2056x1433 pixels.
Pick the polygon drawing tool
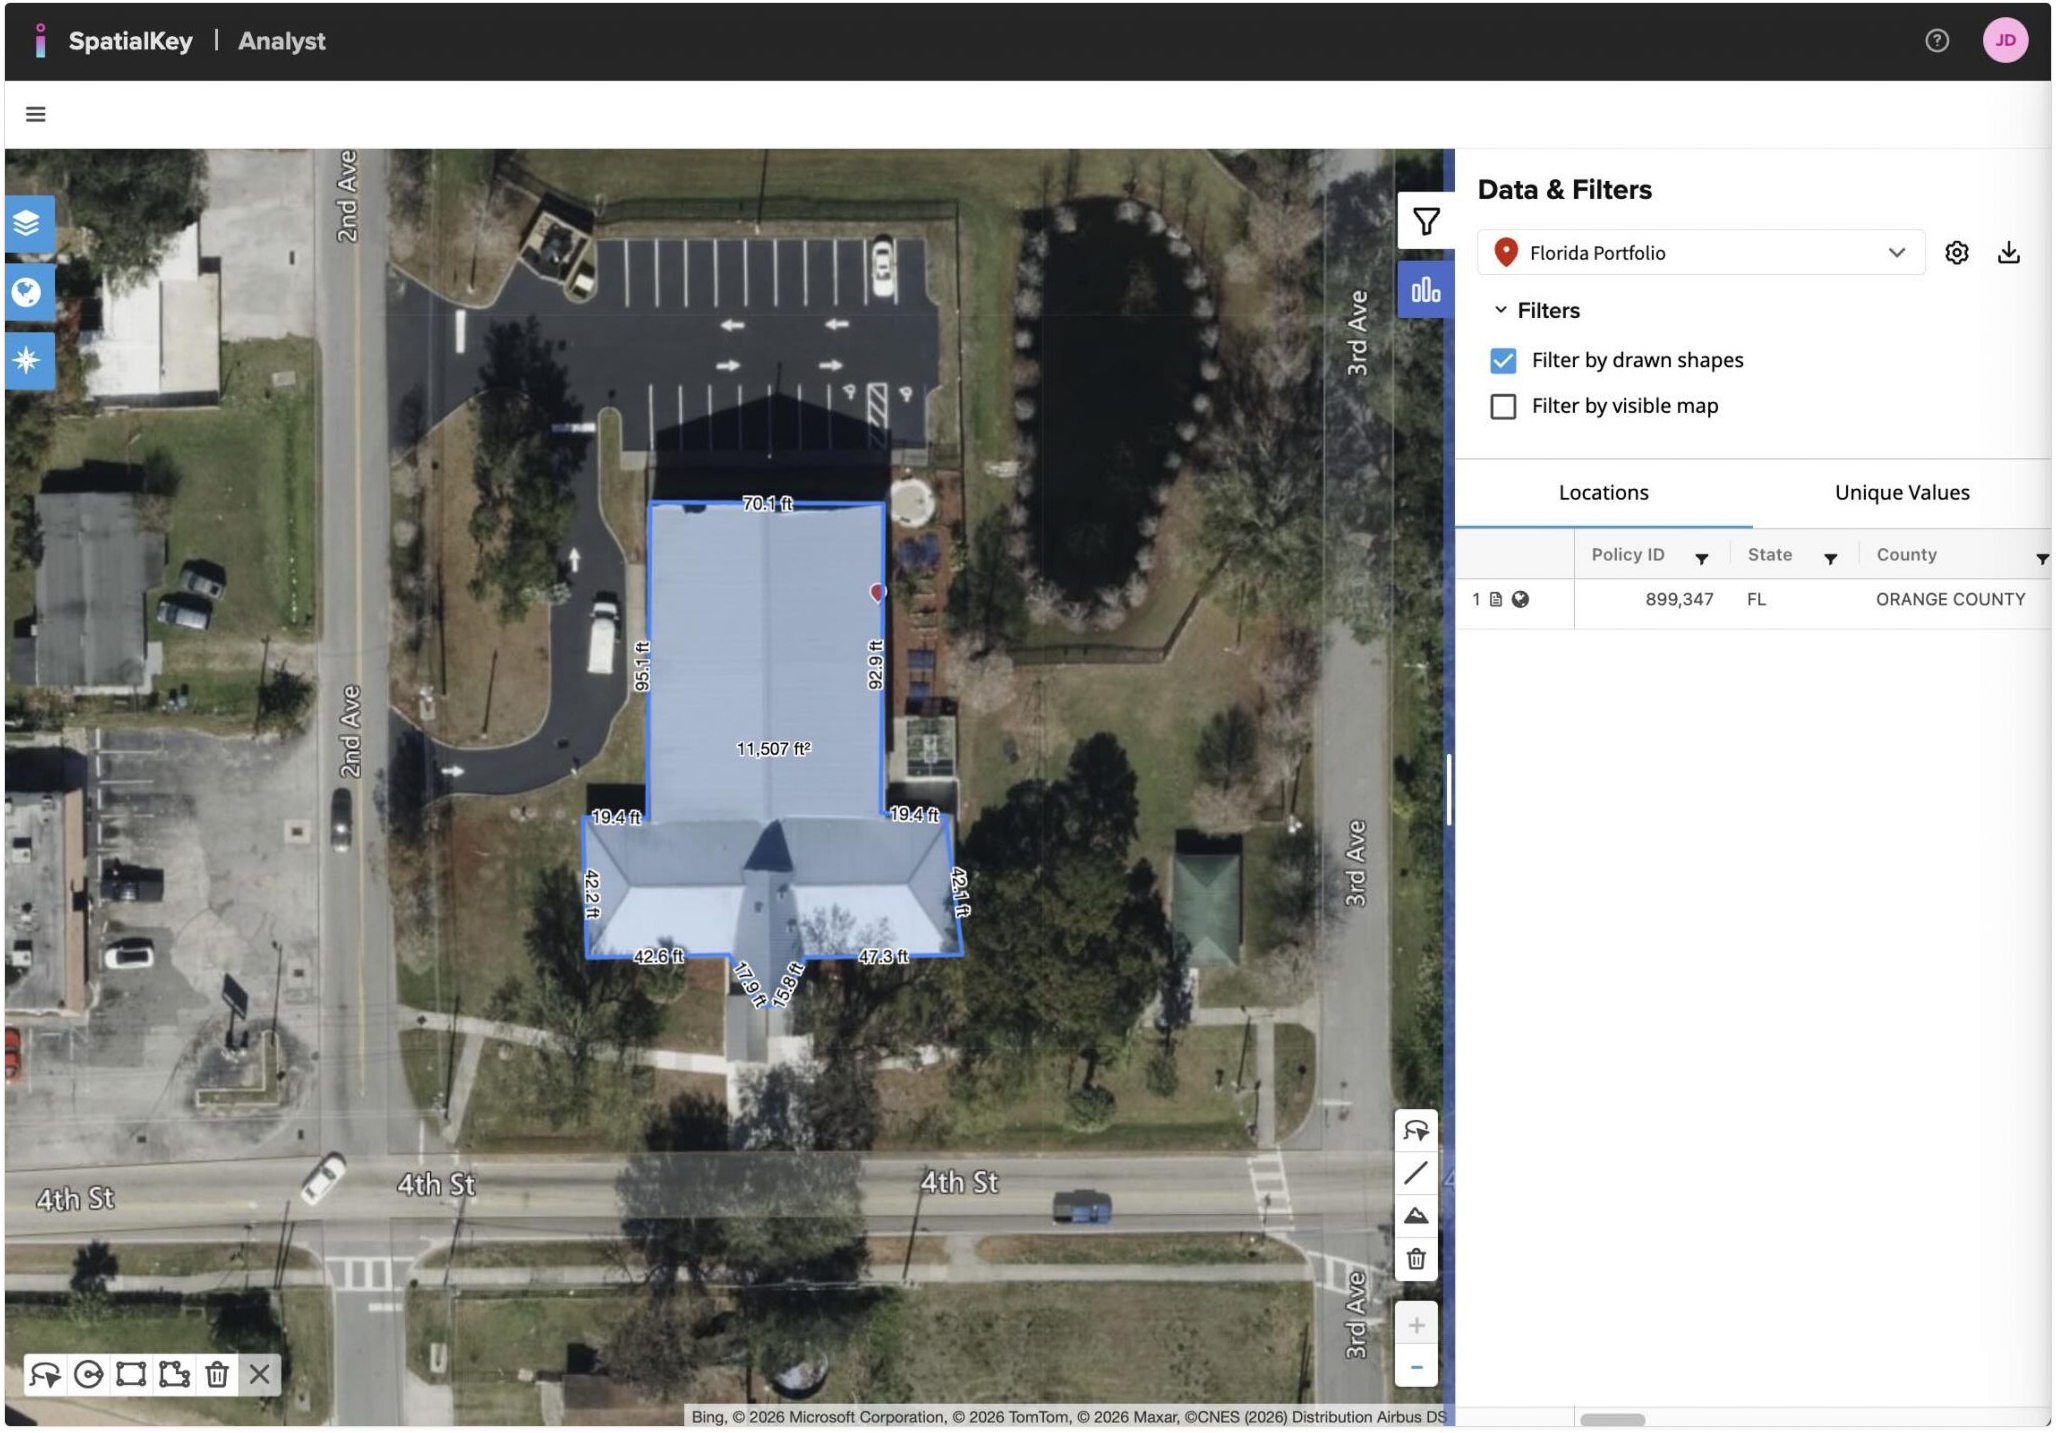click(174, 1374)
